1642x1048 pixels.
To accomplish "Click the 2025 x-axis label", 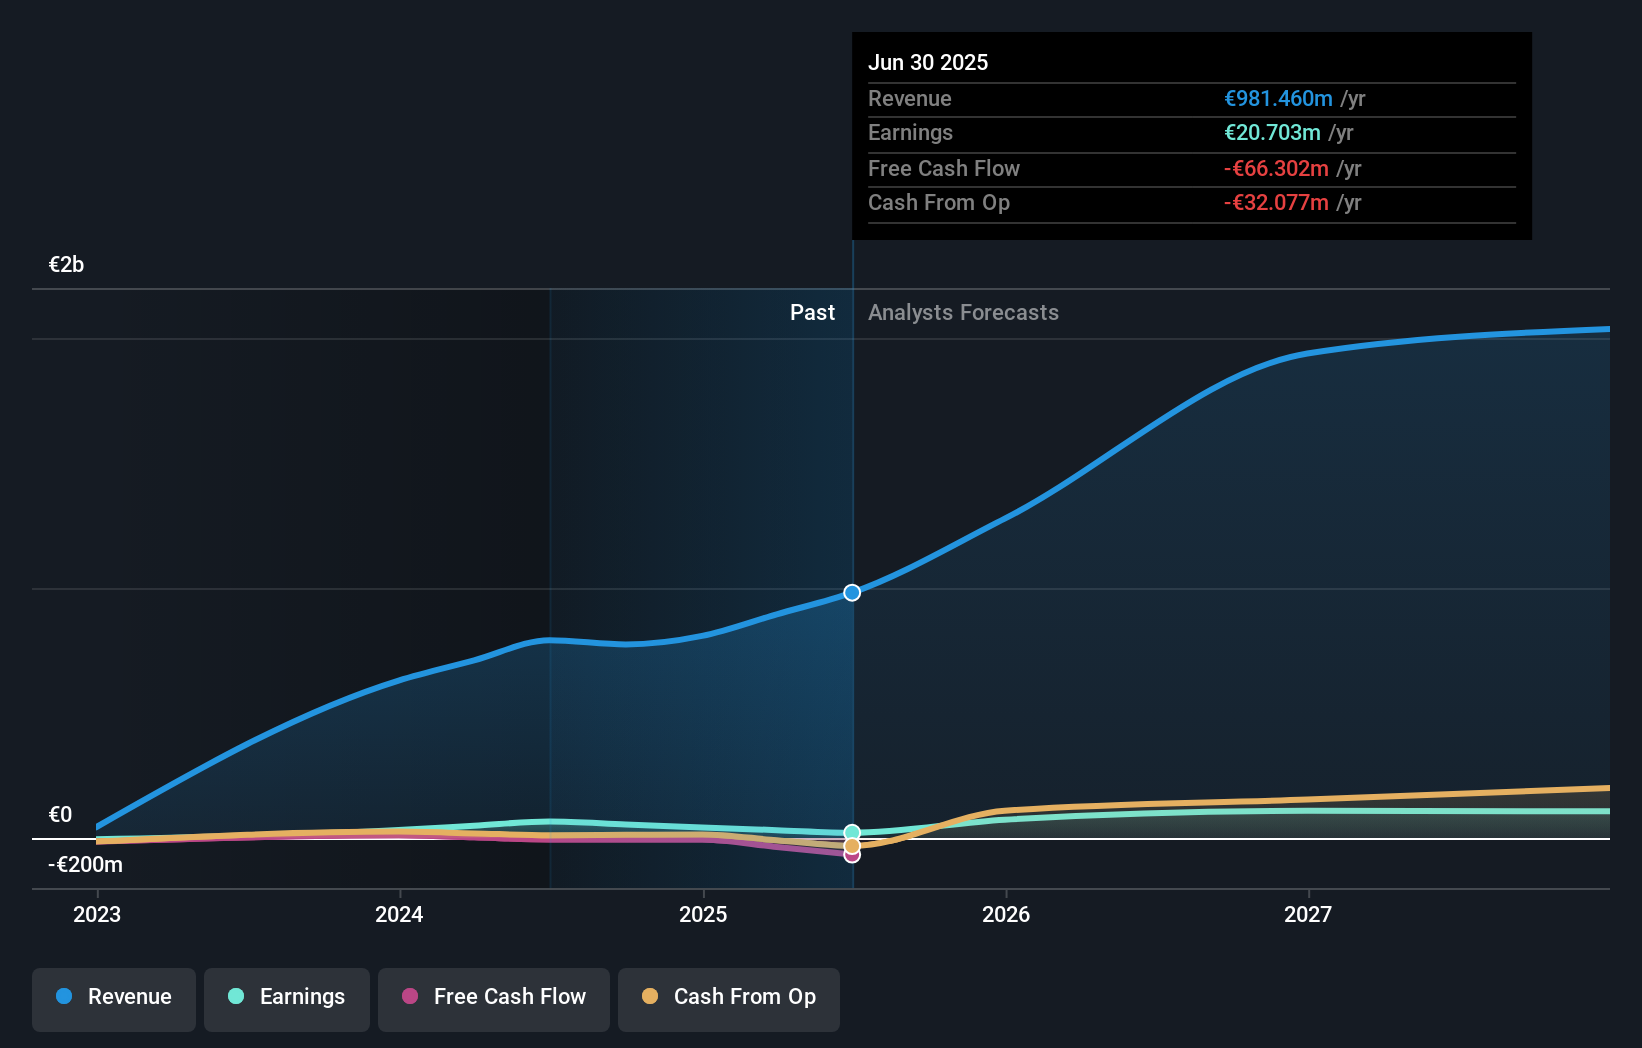I will pyautogui.click(x=703, y=914).
